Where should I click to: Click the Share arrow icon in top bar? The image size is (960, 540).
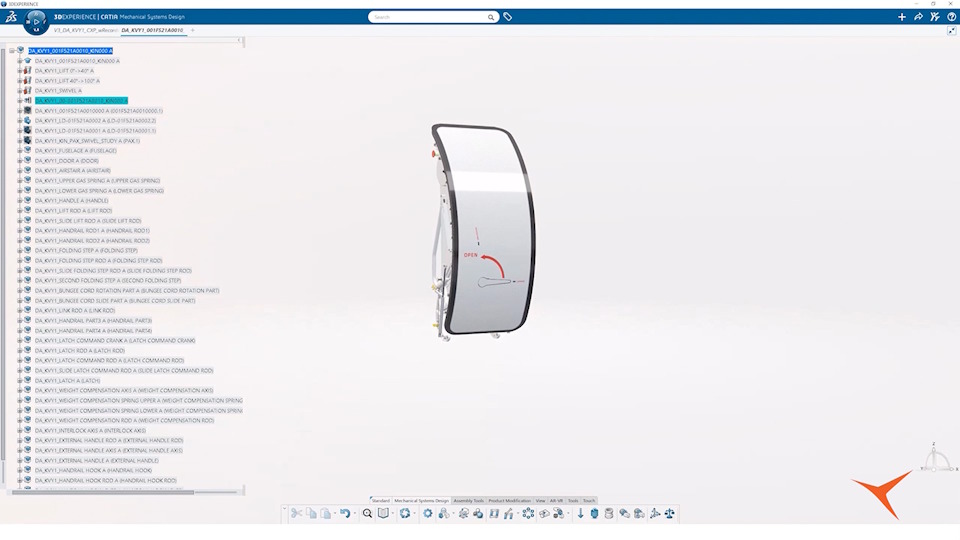click(918, 17)
